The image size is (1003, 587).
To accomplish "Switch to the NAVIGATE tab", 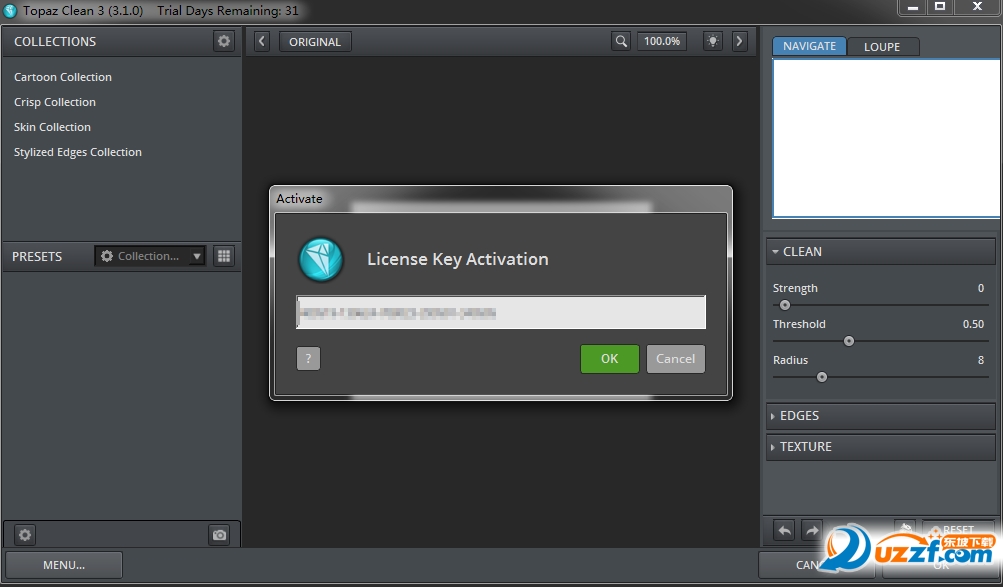I will [x=809, y=46].
